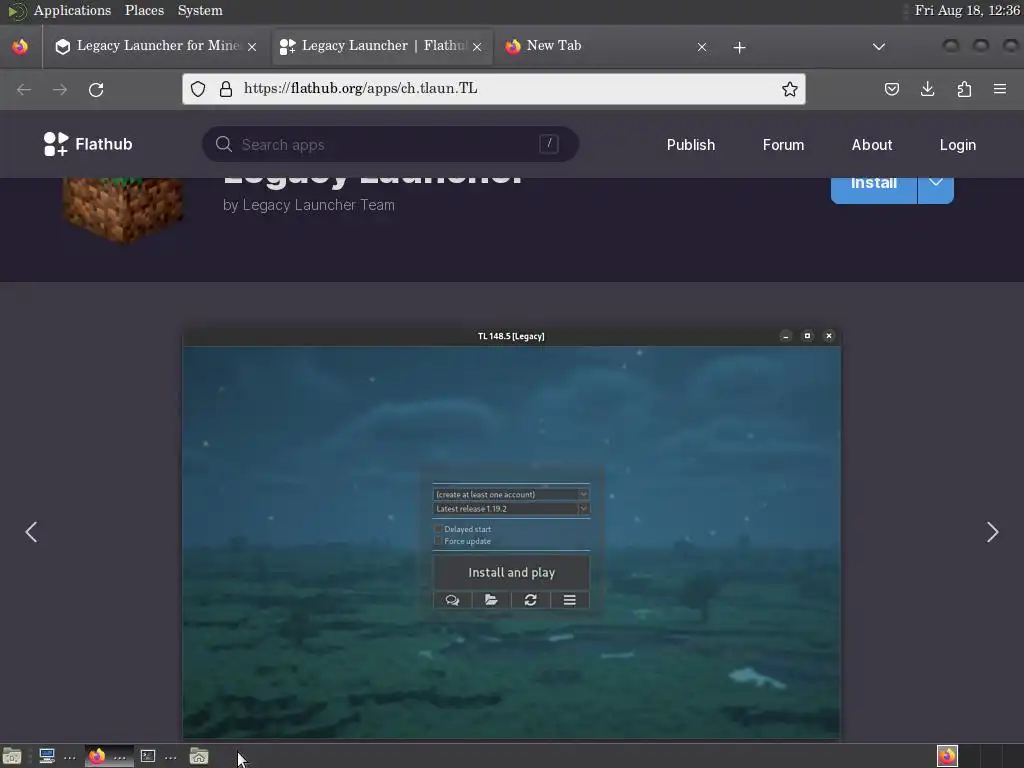The image size is (1024, 768).
Task: Click the computer monitor taskbar icon
Action: (47, 756)
